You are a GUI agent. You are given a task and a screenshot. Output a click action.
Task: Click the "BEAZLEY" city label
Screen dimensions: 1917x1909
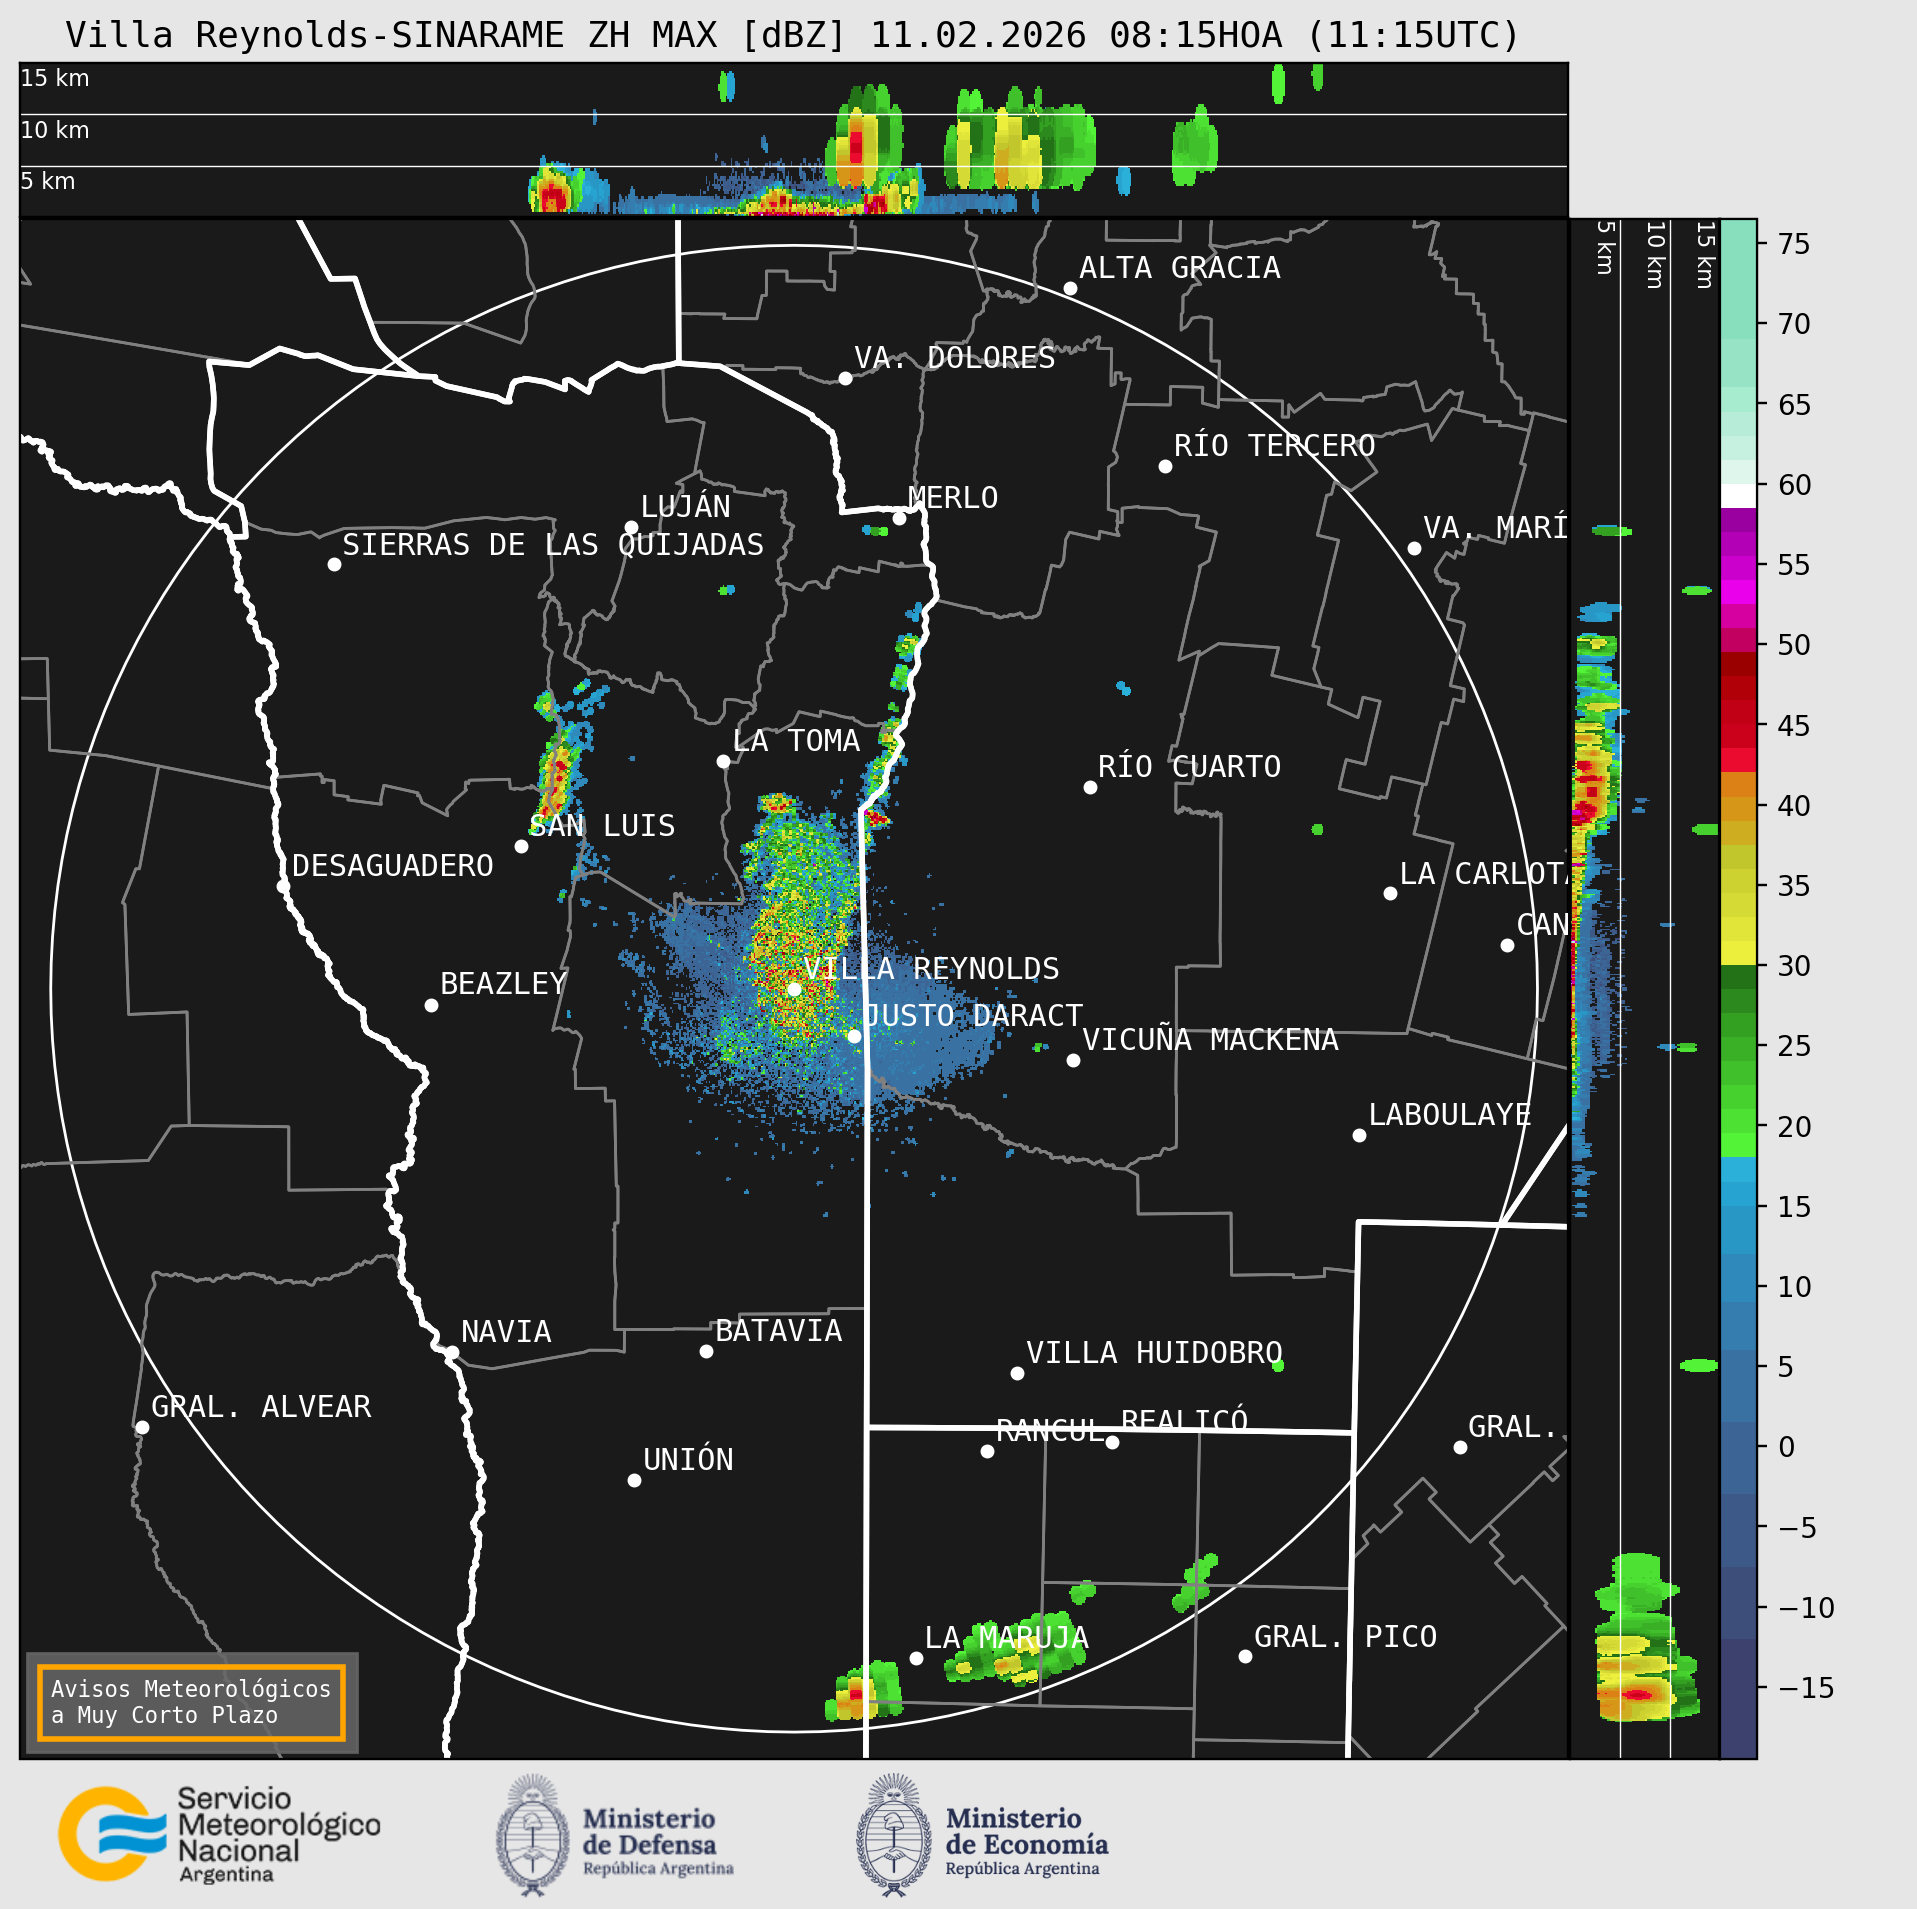504,984
